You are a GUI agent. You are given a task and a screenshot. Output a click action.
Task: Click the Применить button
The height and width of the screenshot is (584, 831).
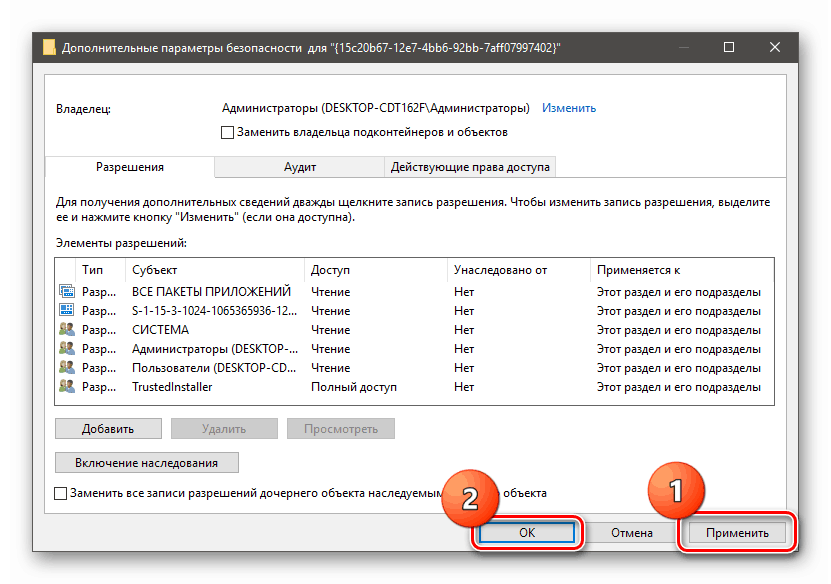click(737, 533)
